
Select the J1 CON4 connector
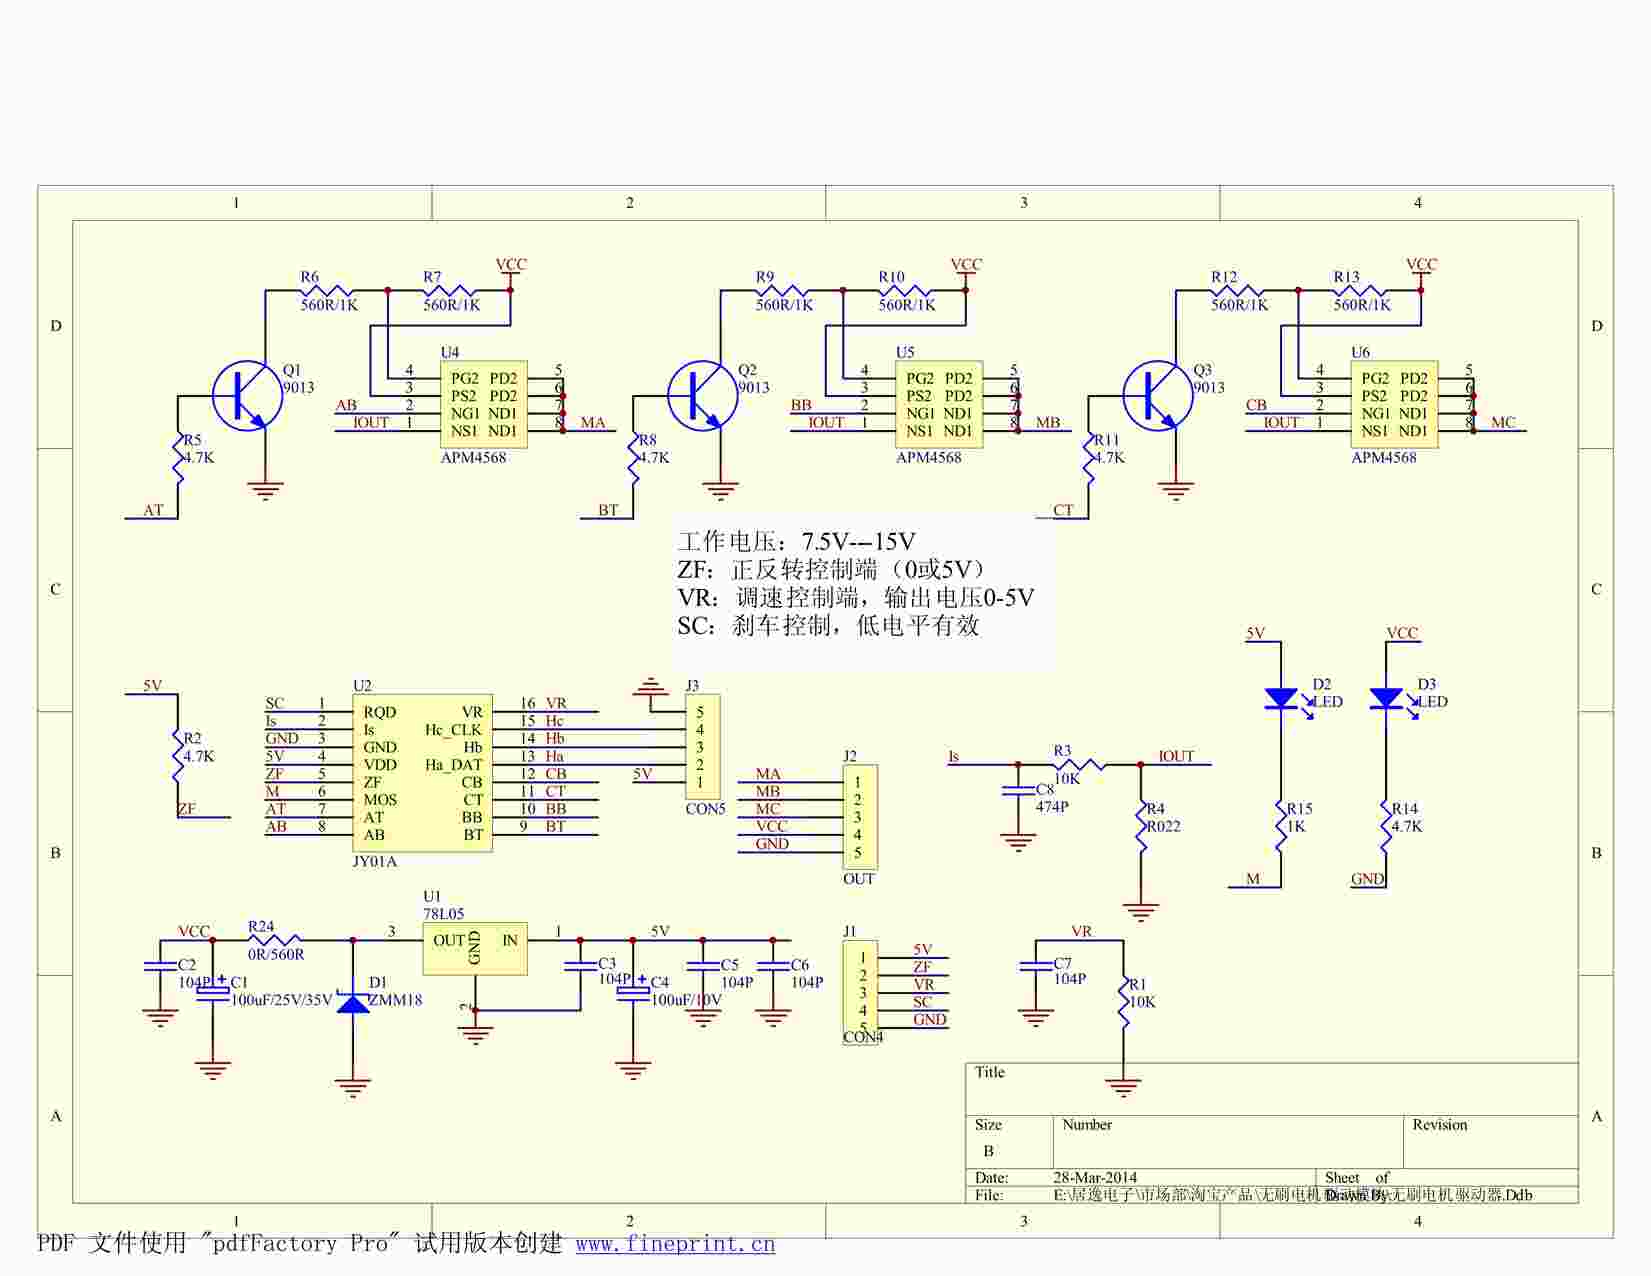[x=860, y=992]
